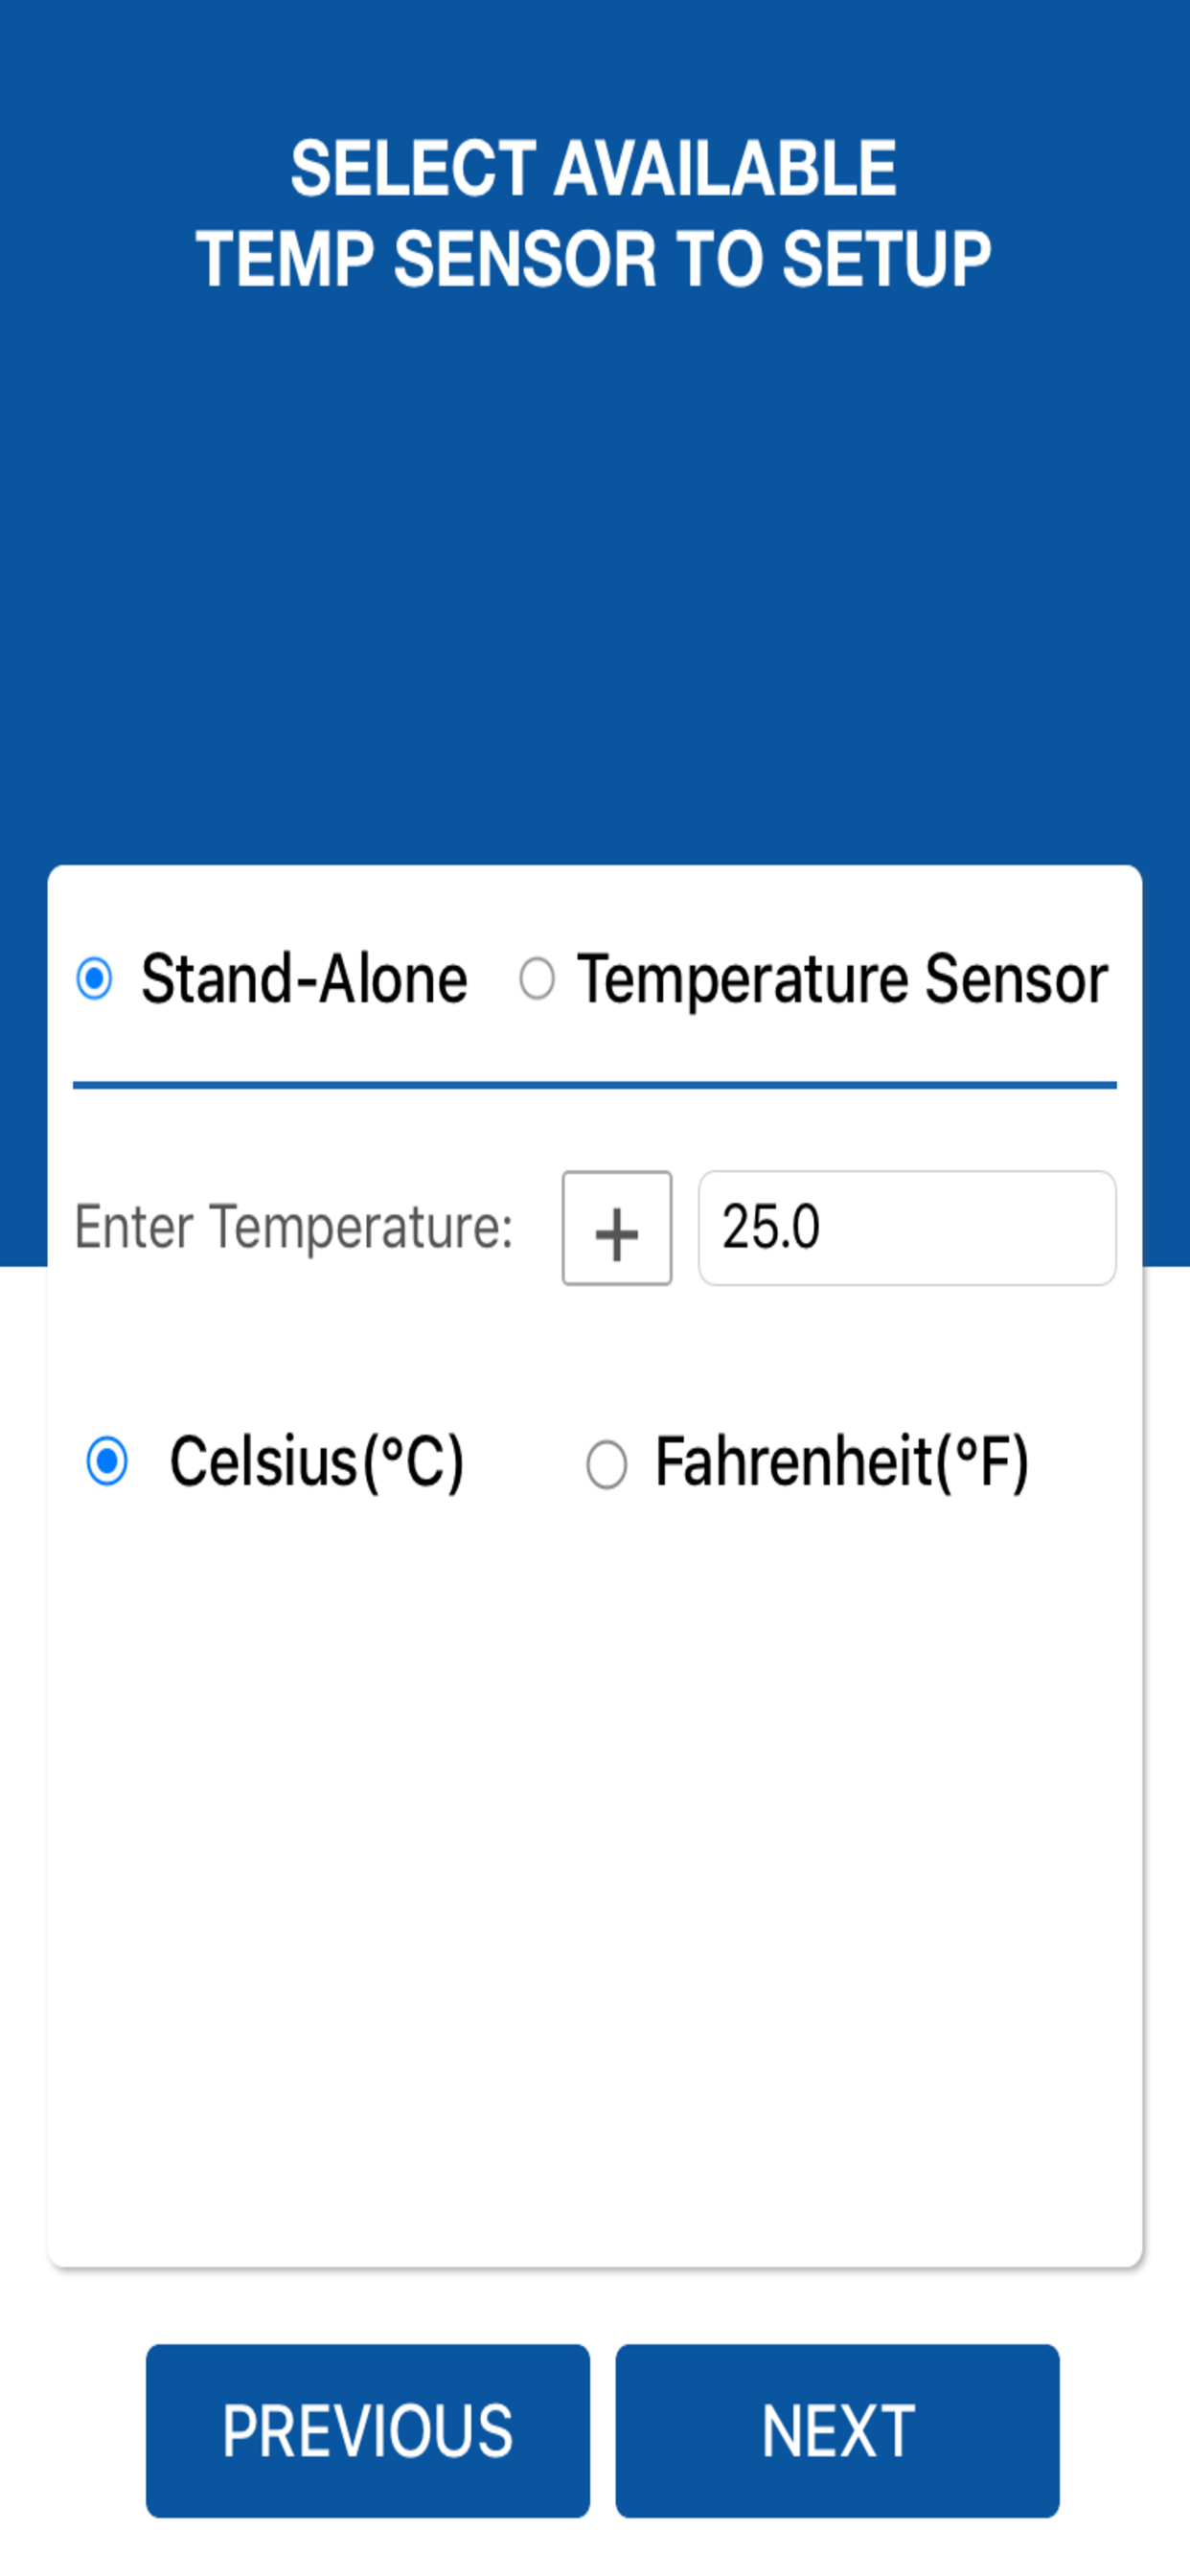
Task: Click the SELECT AVAILABLE heading line
Action: tap(594, 168)
